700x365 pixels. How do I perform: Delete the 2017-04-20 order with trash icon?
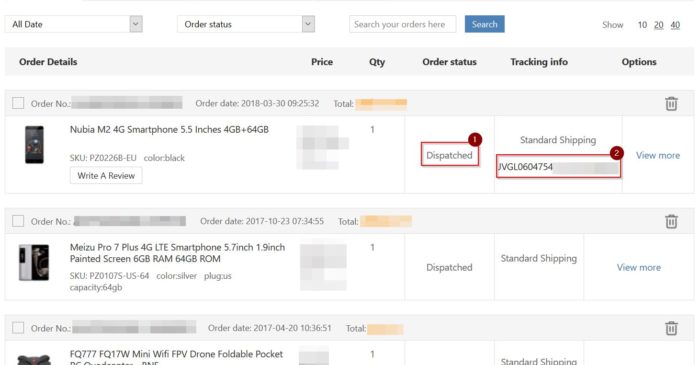point(671,328)
